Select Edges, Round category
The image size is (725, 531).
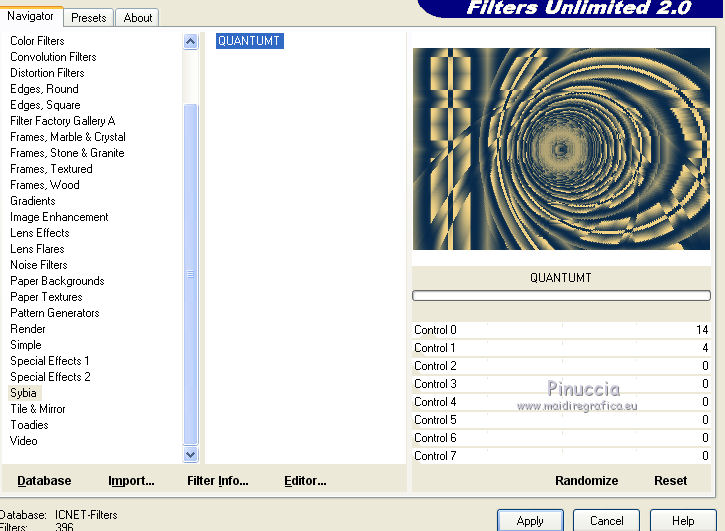coord(44,89)
